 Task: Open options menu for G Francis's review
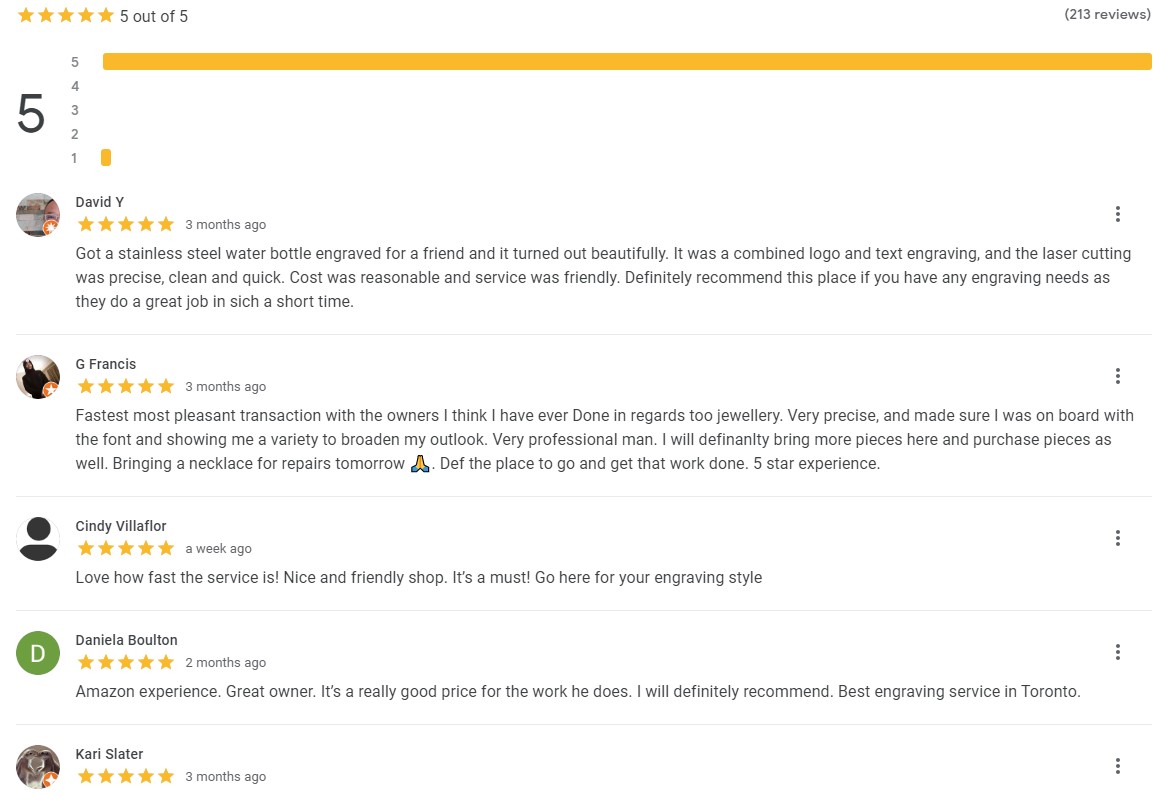(x=1118, y=376)
